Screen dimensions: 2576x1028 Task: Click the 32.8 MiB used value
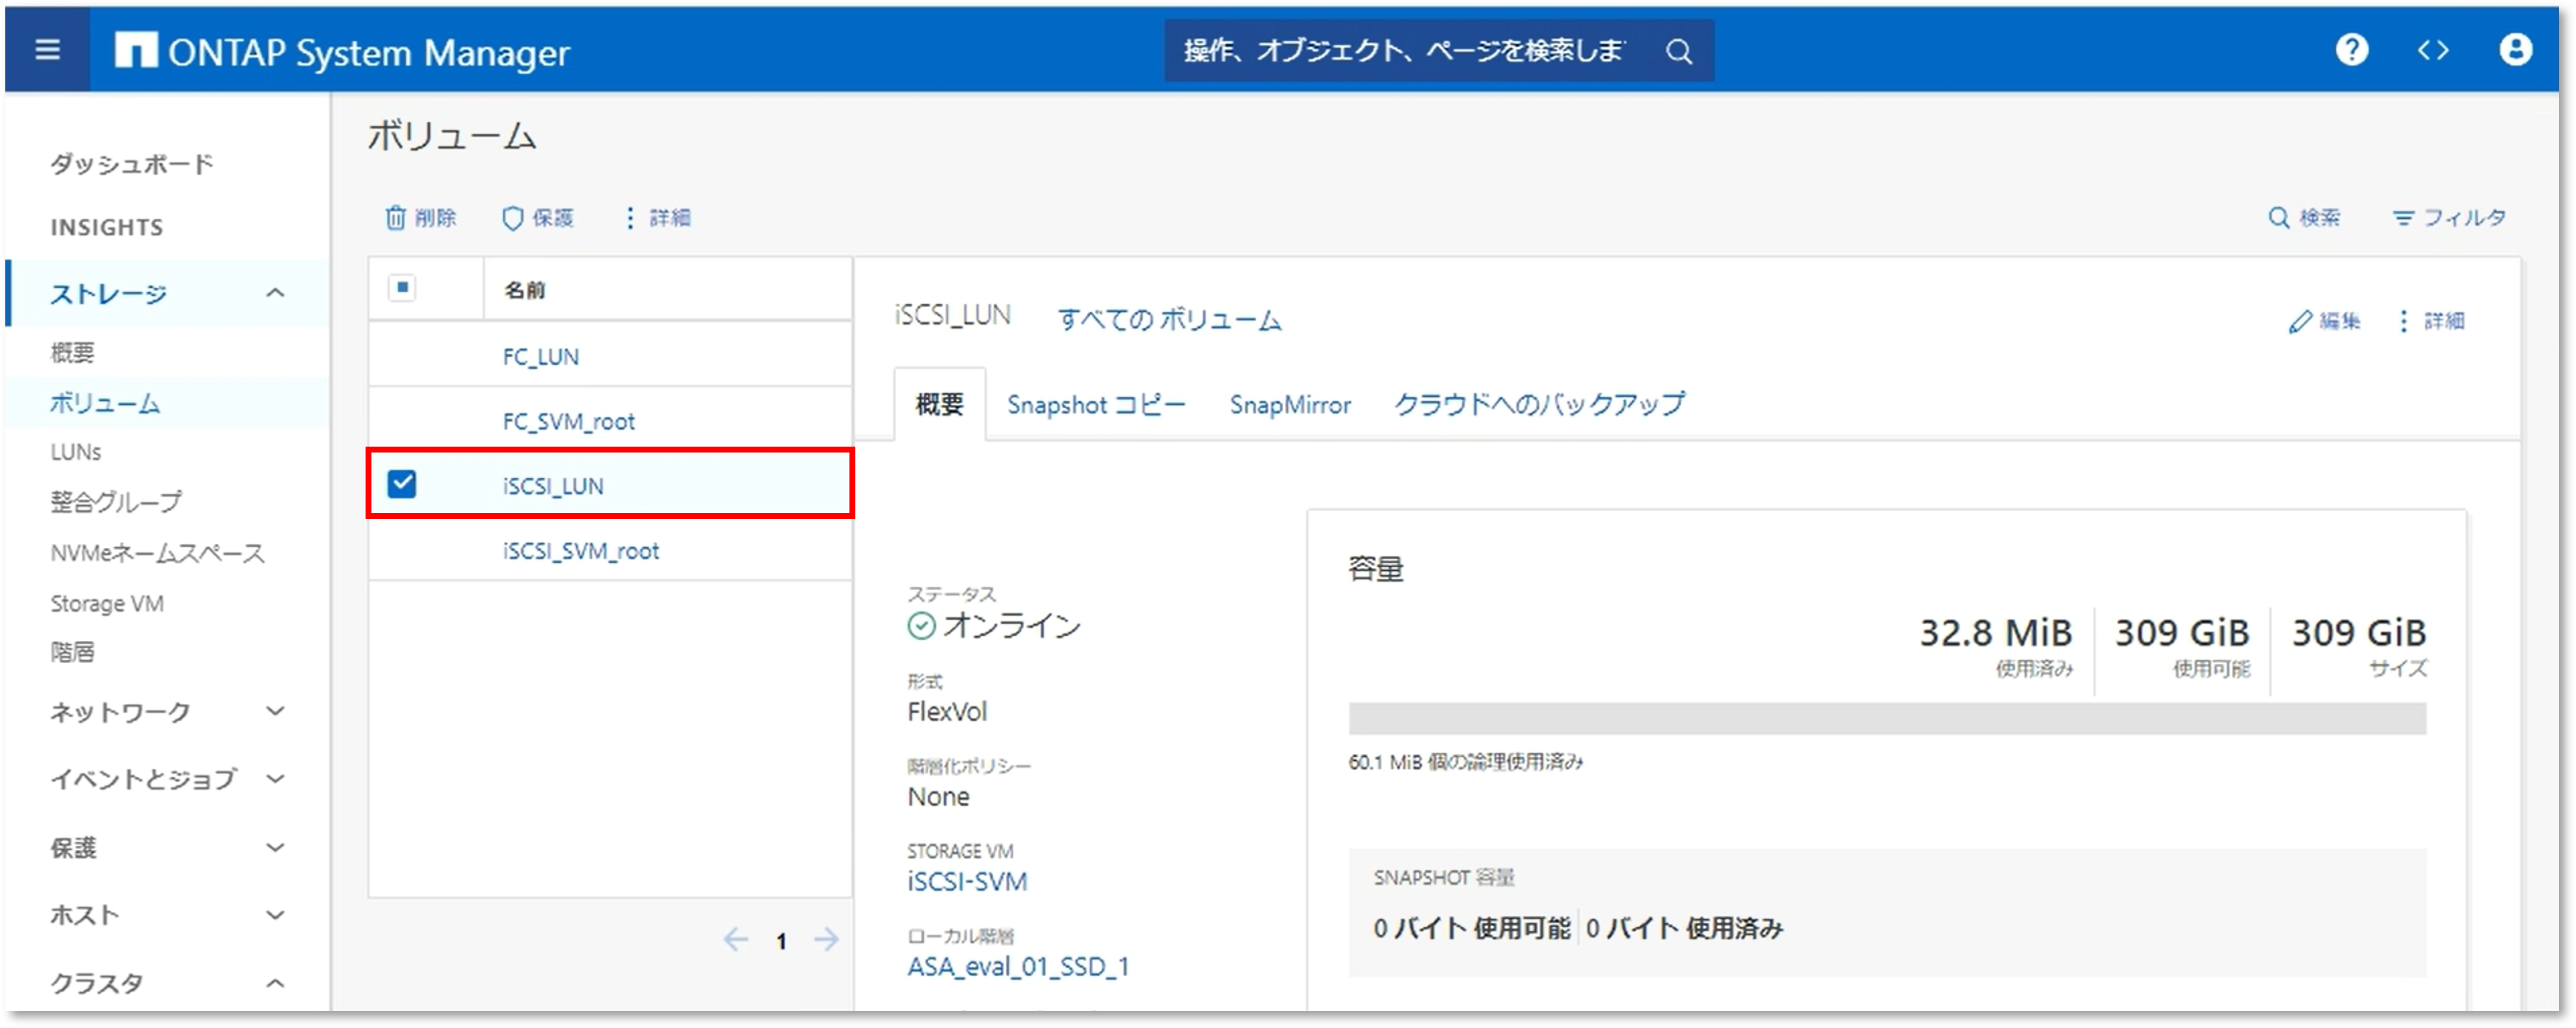tap(1995, 633)
